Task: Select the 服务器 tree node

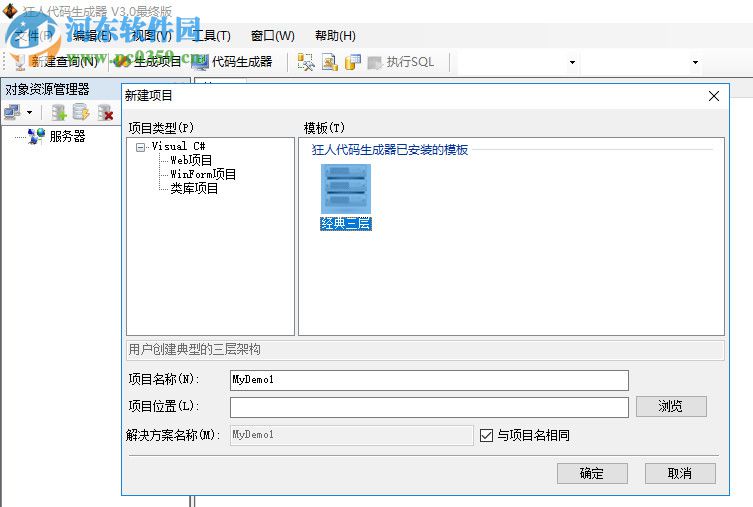Action: 67,136
